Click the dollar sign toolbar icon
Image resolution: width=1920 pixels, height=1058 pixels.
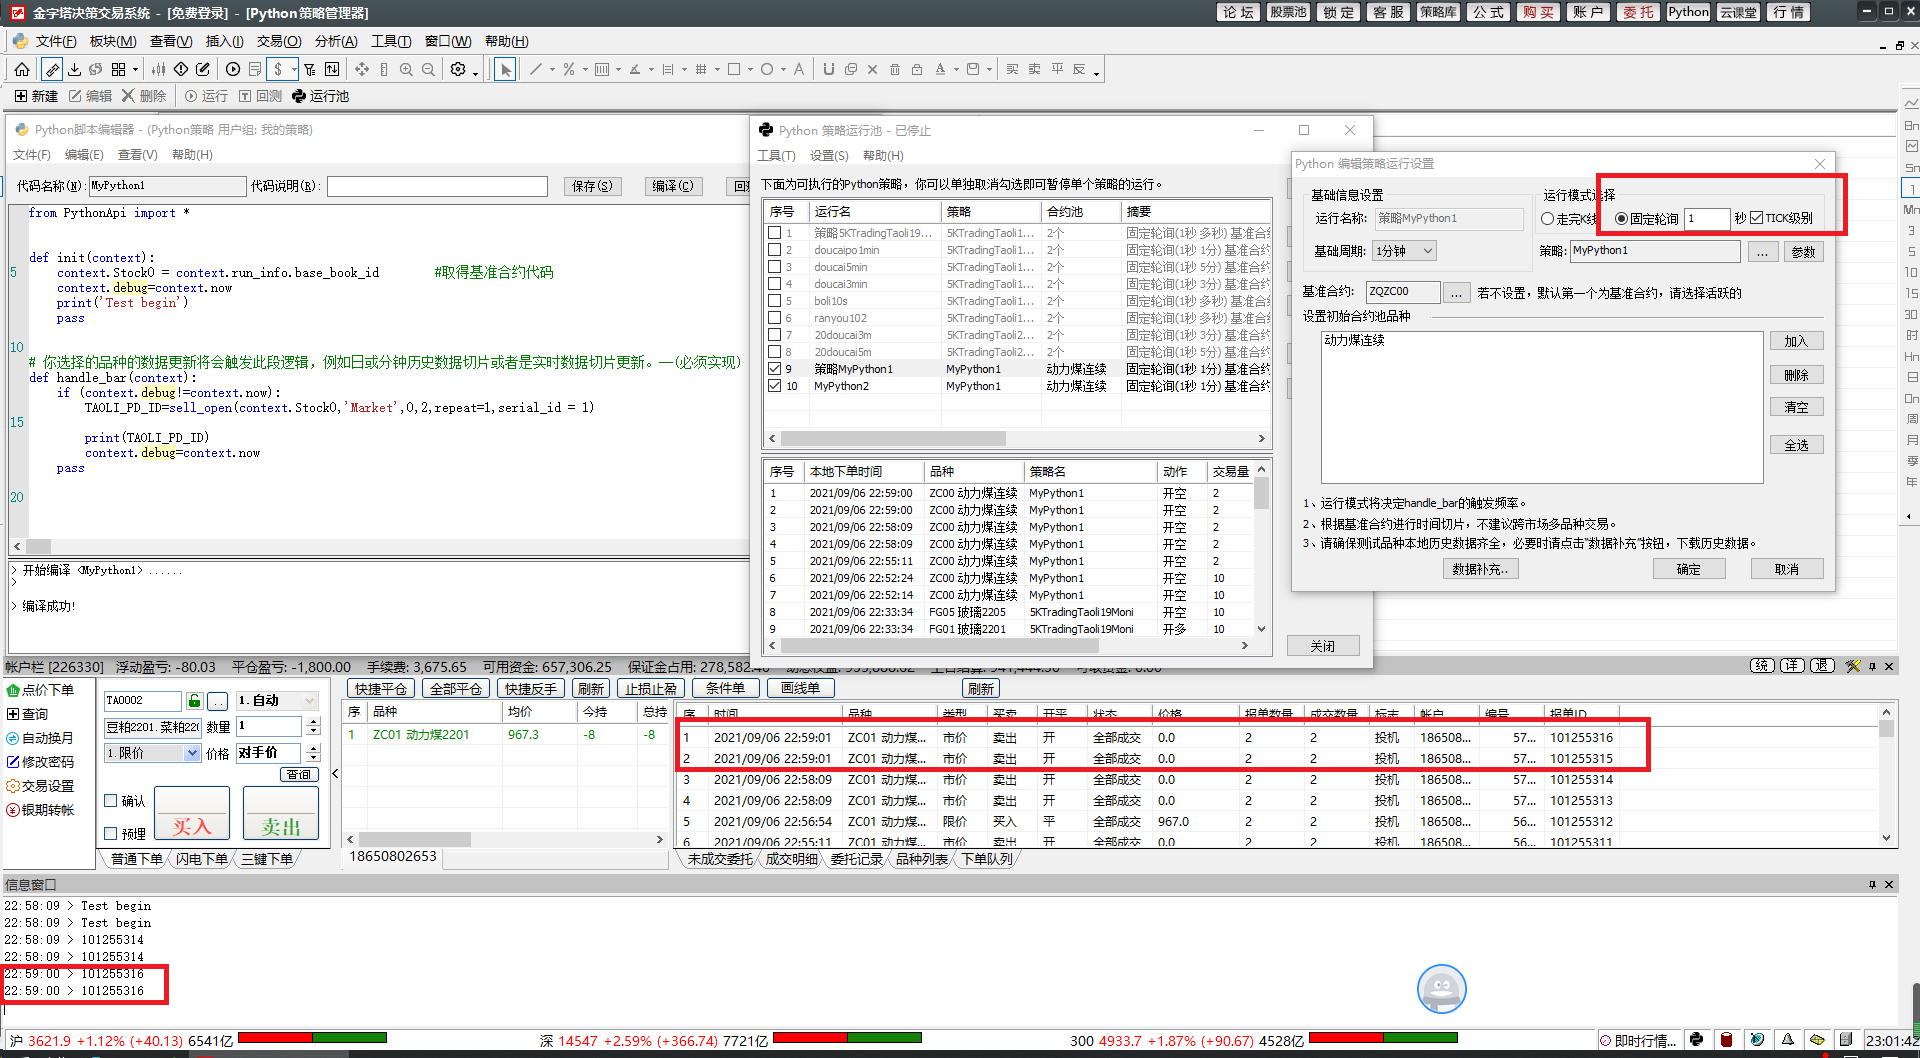click(278, 69)
